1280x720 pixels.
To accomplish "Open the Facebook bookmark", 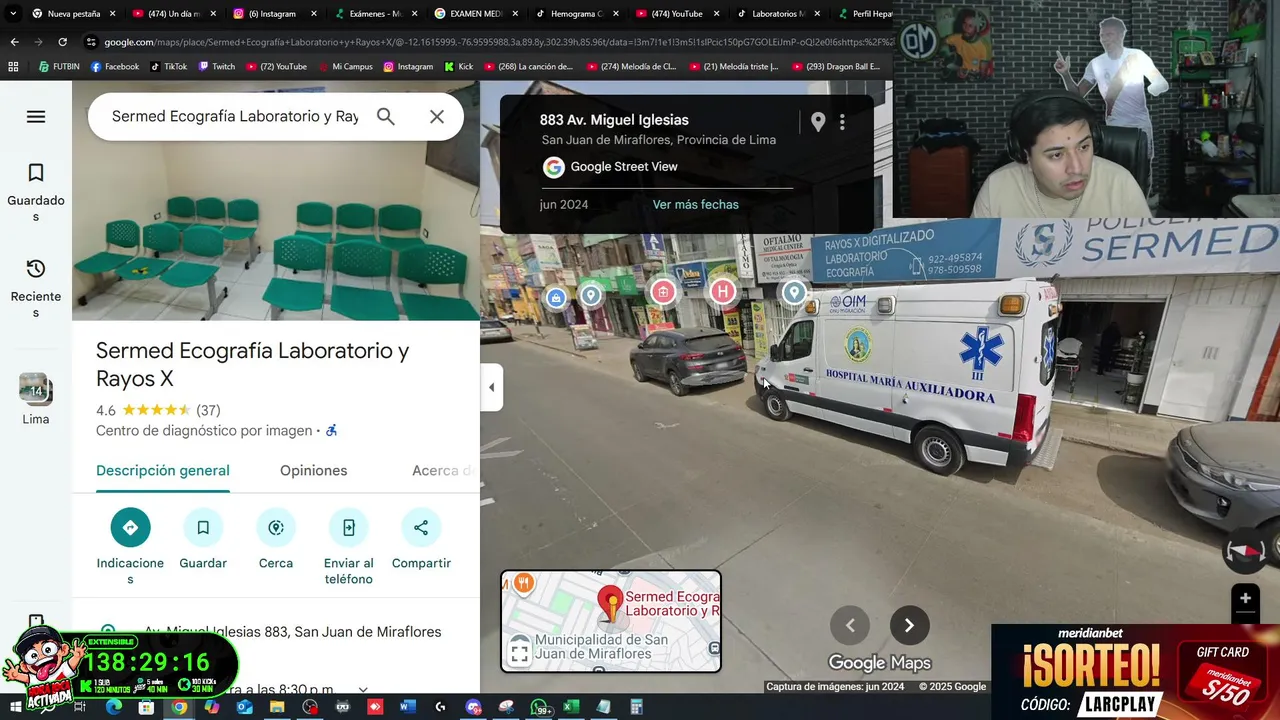I will pos(115,67).
